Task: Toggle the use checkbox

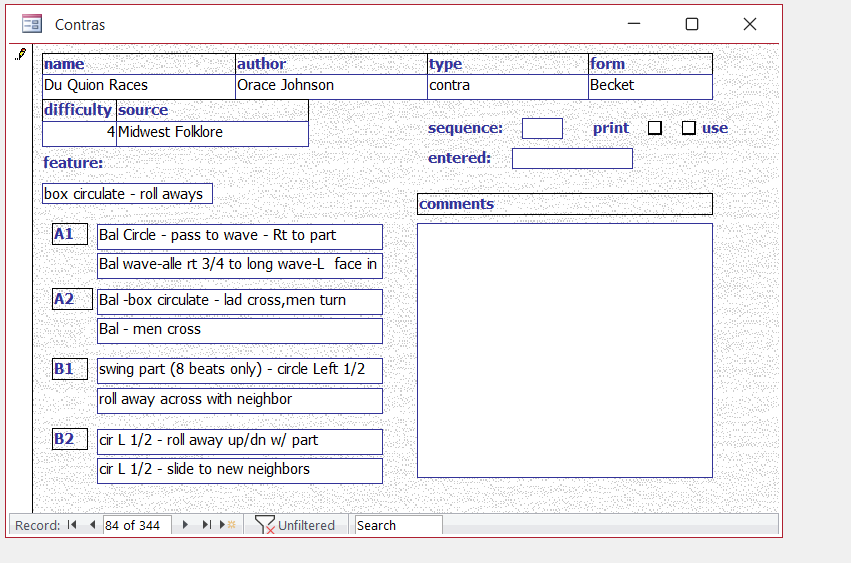Action: [x=689, y=128]
